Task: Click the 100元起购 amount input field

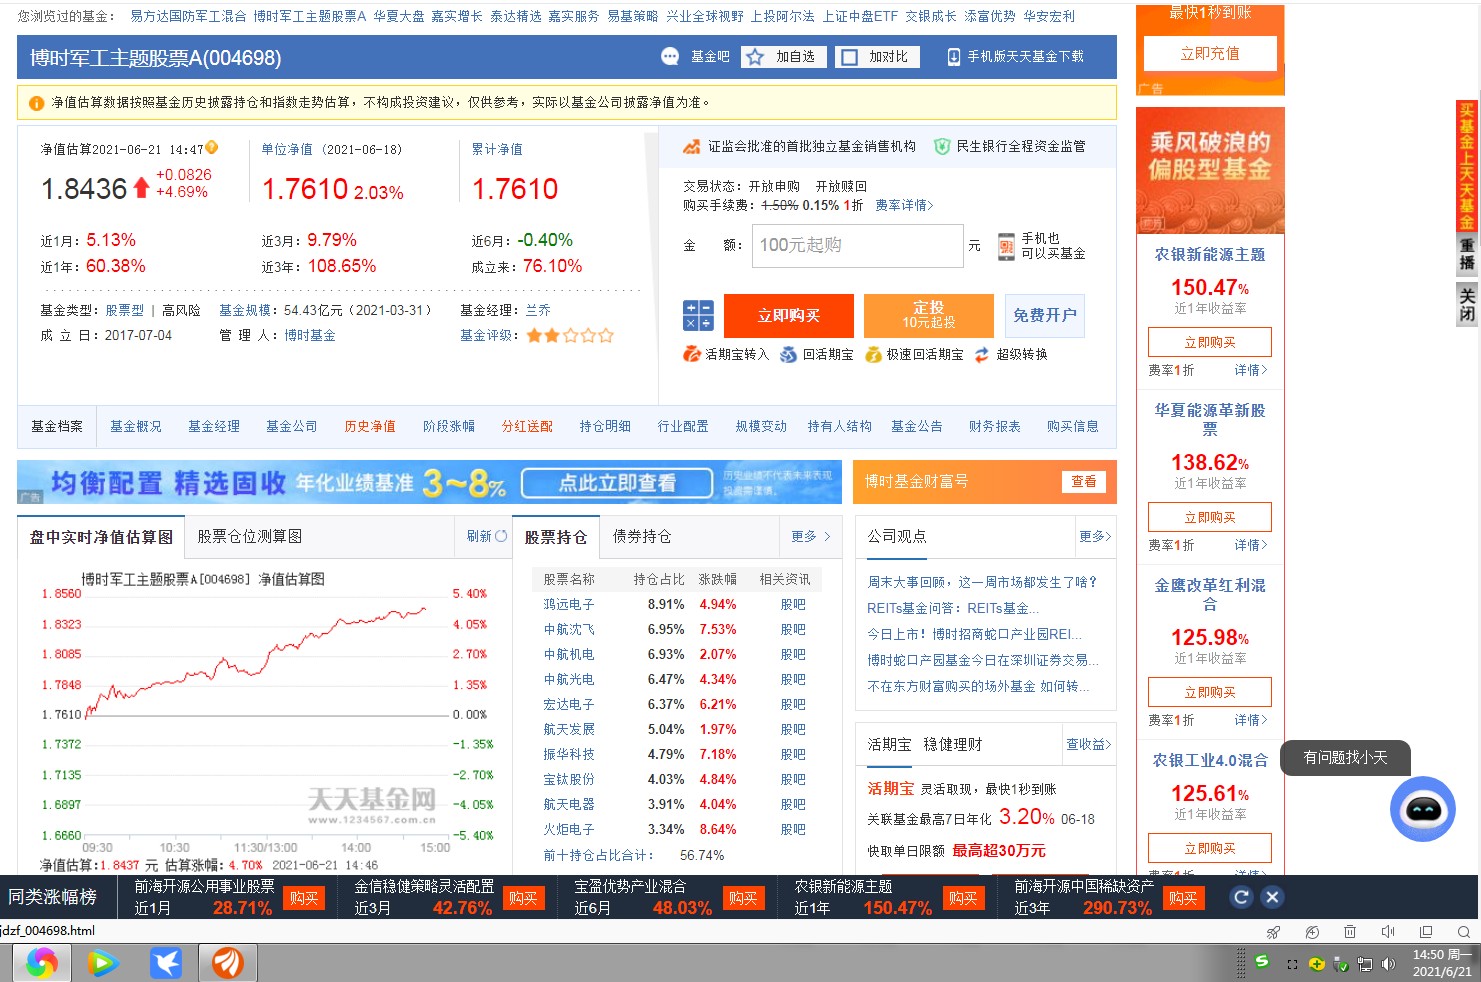Action: pos(858,245)
